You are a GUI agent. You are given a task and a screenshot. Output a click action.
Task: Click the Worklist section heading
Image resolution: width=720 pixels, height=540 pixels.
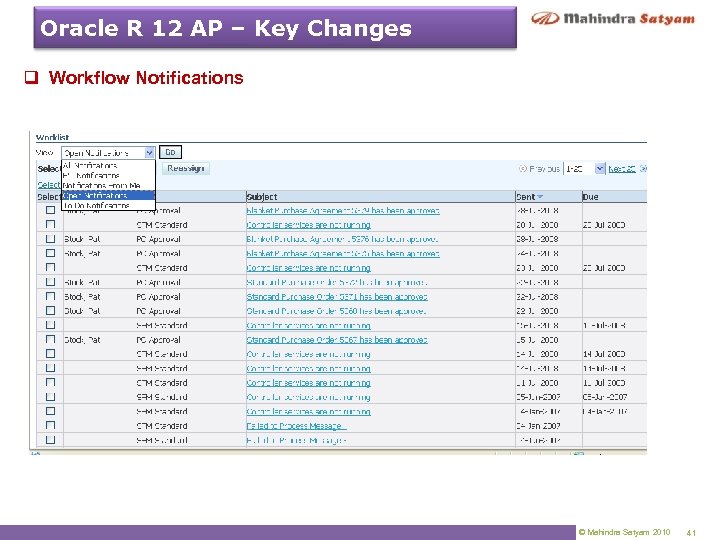coord(52,137)
